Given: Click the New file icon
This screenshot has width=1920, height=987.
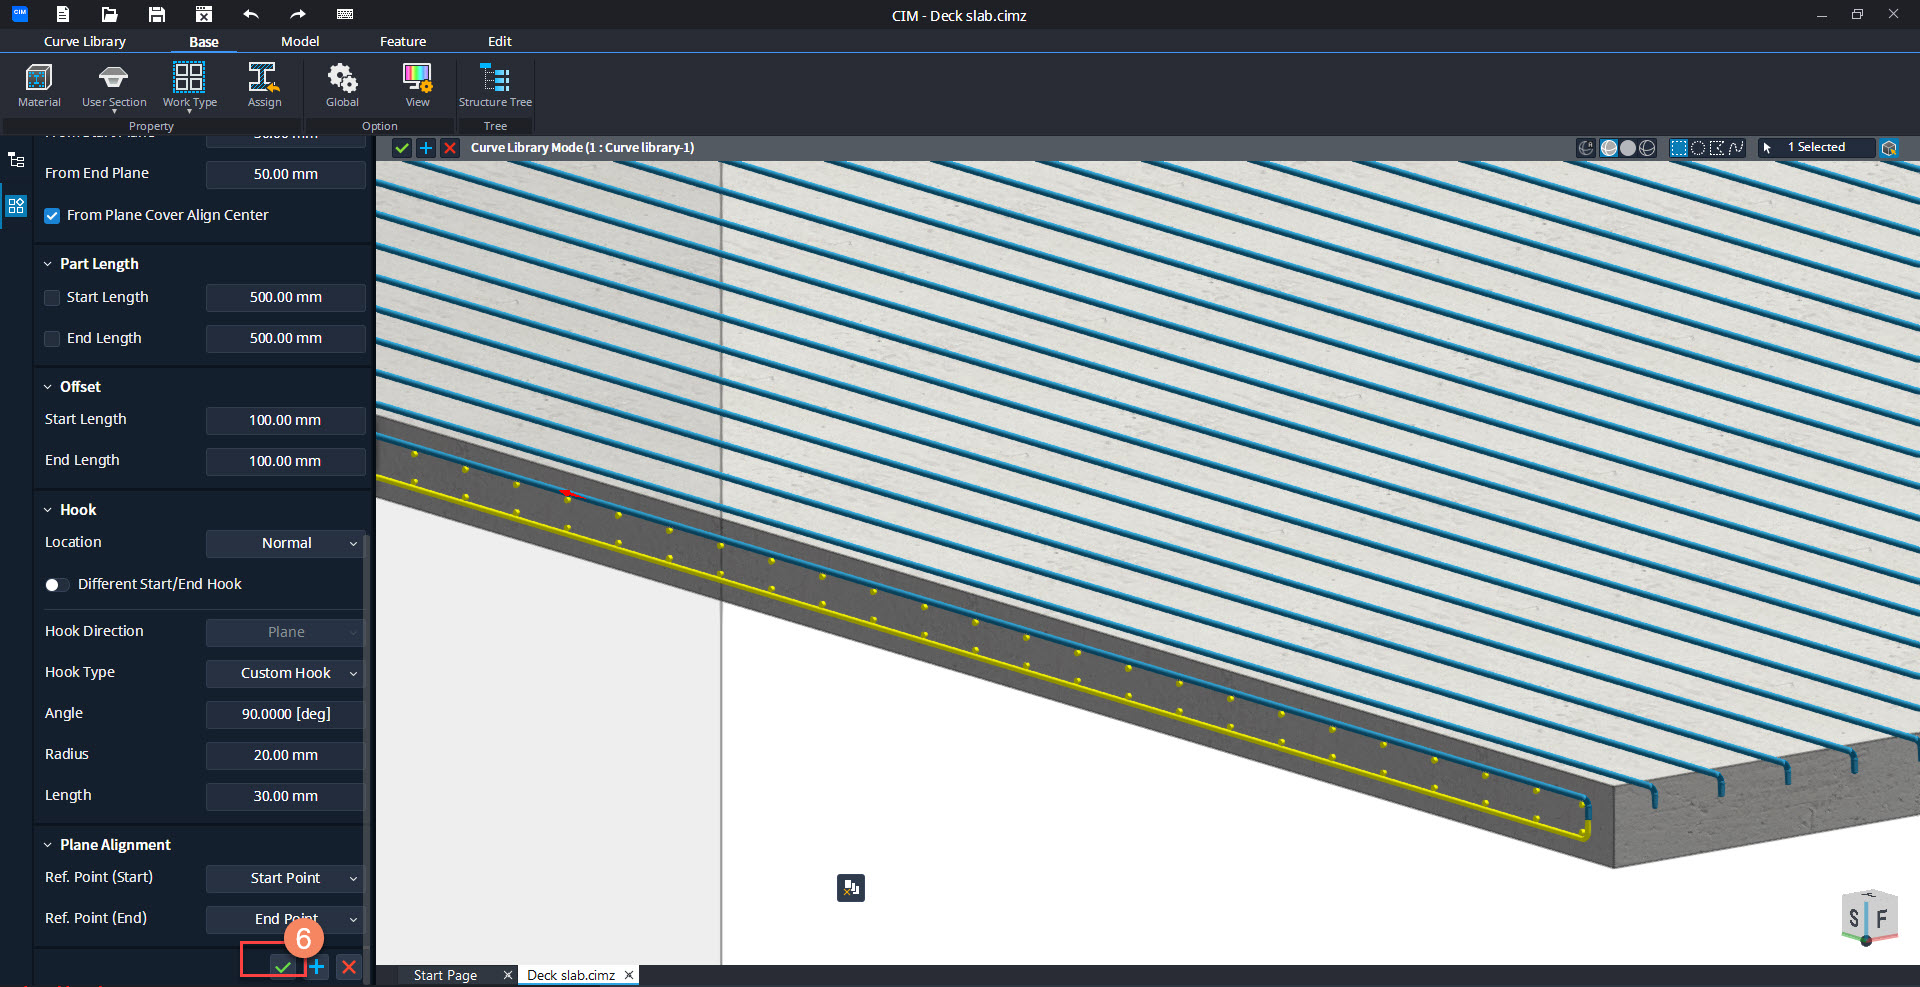Looking at the screenshot, I should pyautogui.click(x=63, y=14).
